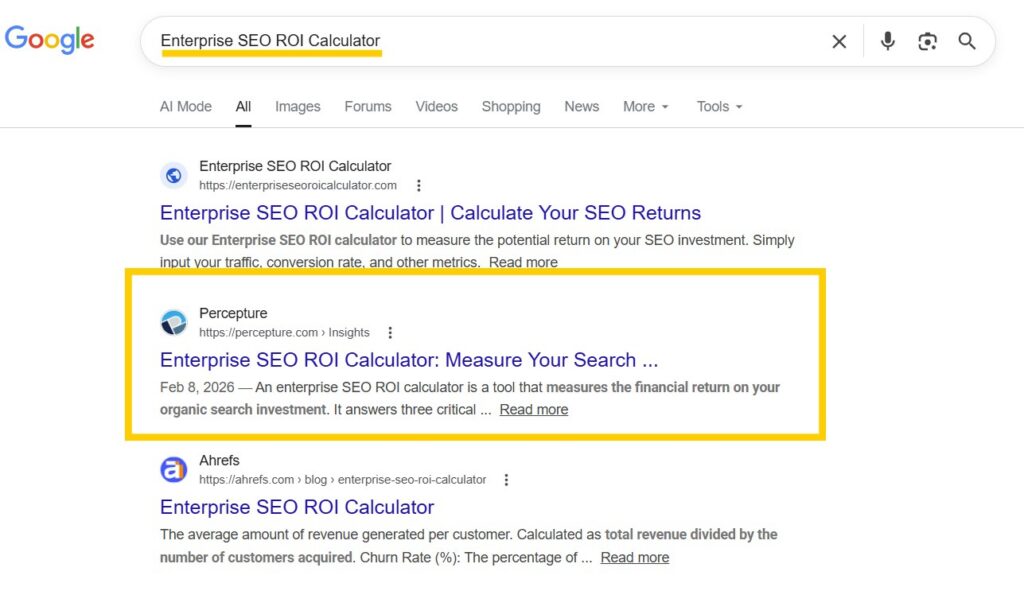Open Percepture's Enterprise SEO ROI Calculator link
This screenshot has width=1024, height=591.
[409, 360]
